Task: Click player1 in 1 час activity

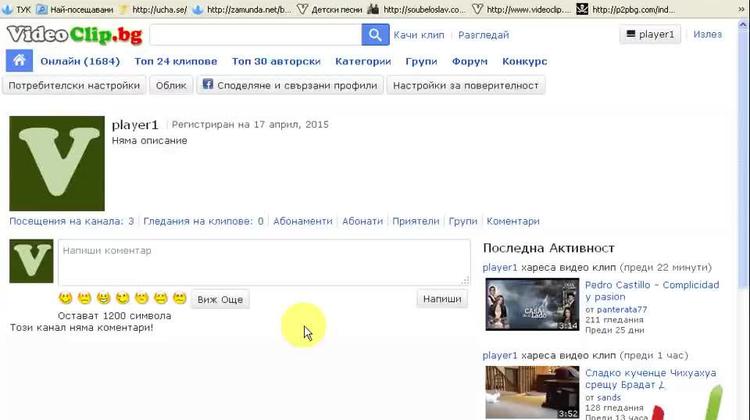Action: [x=500, y=355]
